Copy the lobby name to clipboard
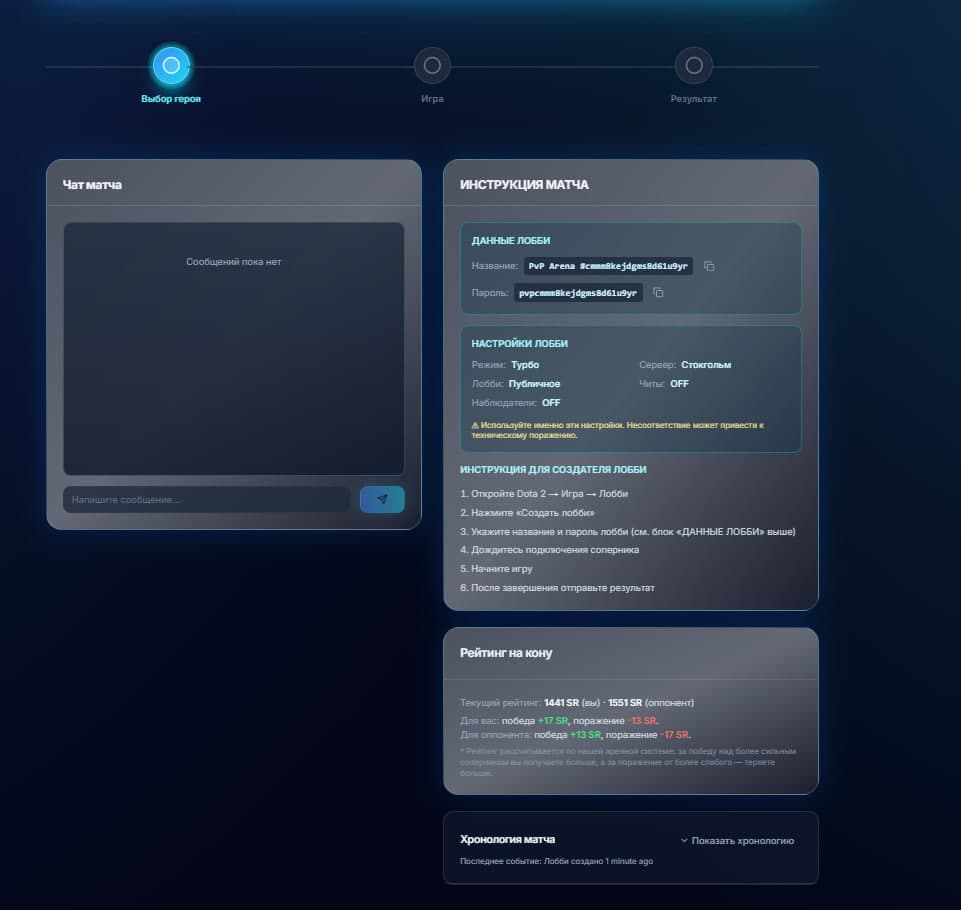The height and width of the screenshot is (910, 961). coord(709,266)
